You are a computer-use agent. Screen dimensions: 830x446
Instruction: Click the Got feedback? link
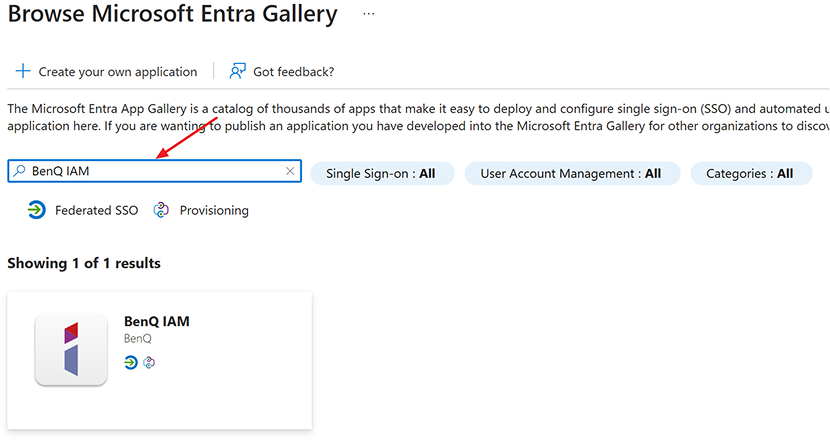click(x=293, y=72)
